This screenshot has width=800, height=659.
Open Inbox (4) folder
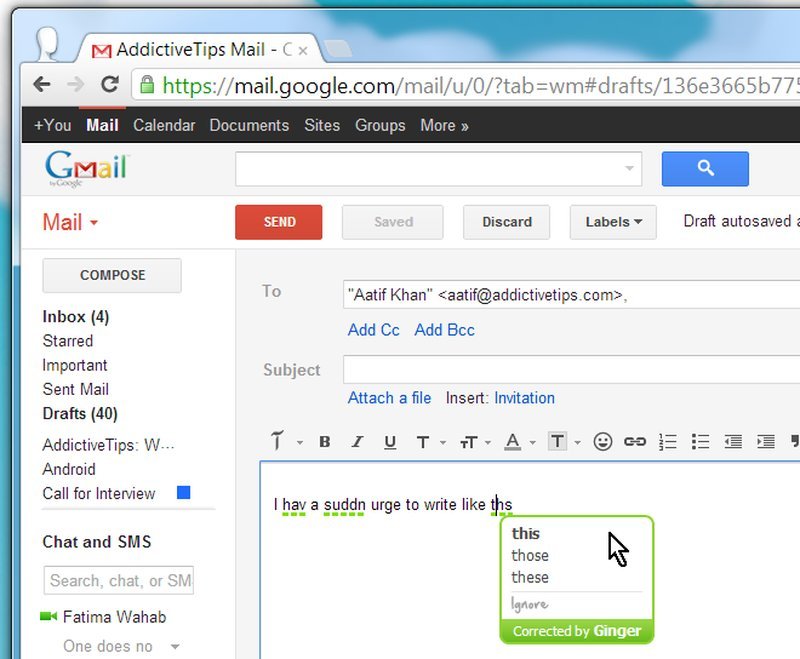[76, 317]
